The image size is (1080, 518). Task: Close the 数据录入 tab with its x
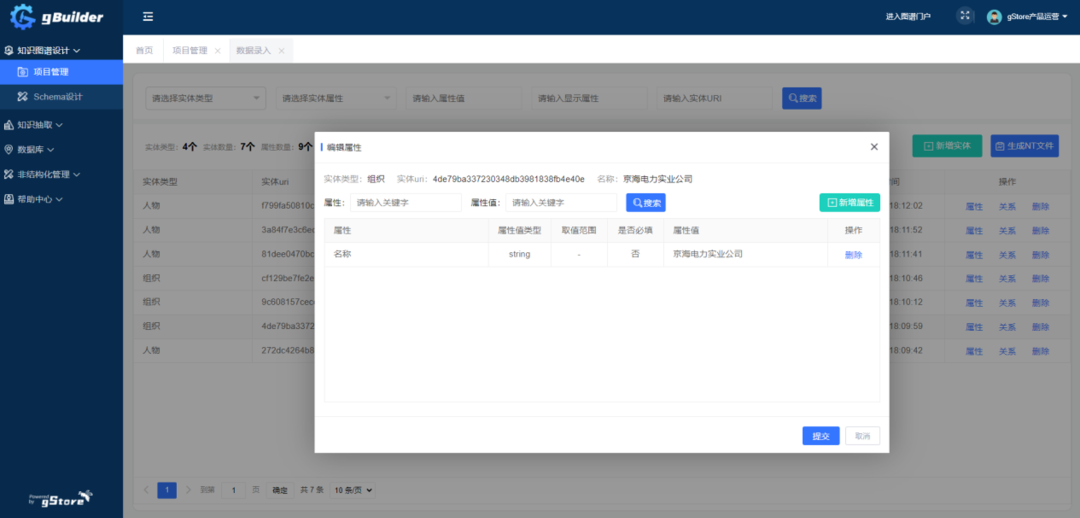point(281,51)
